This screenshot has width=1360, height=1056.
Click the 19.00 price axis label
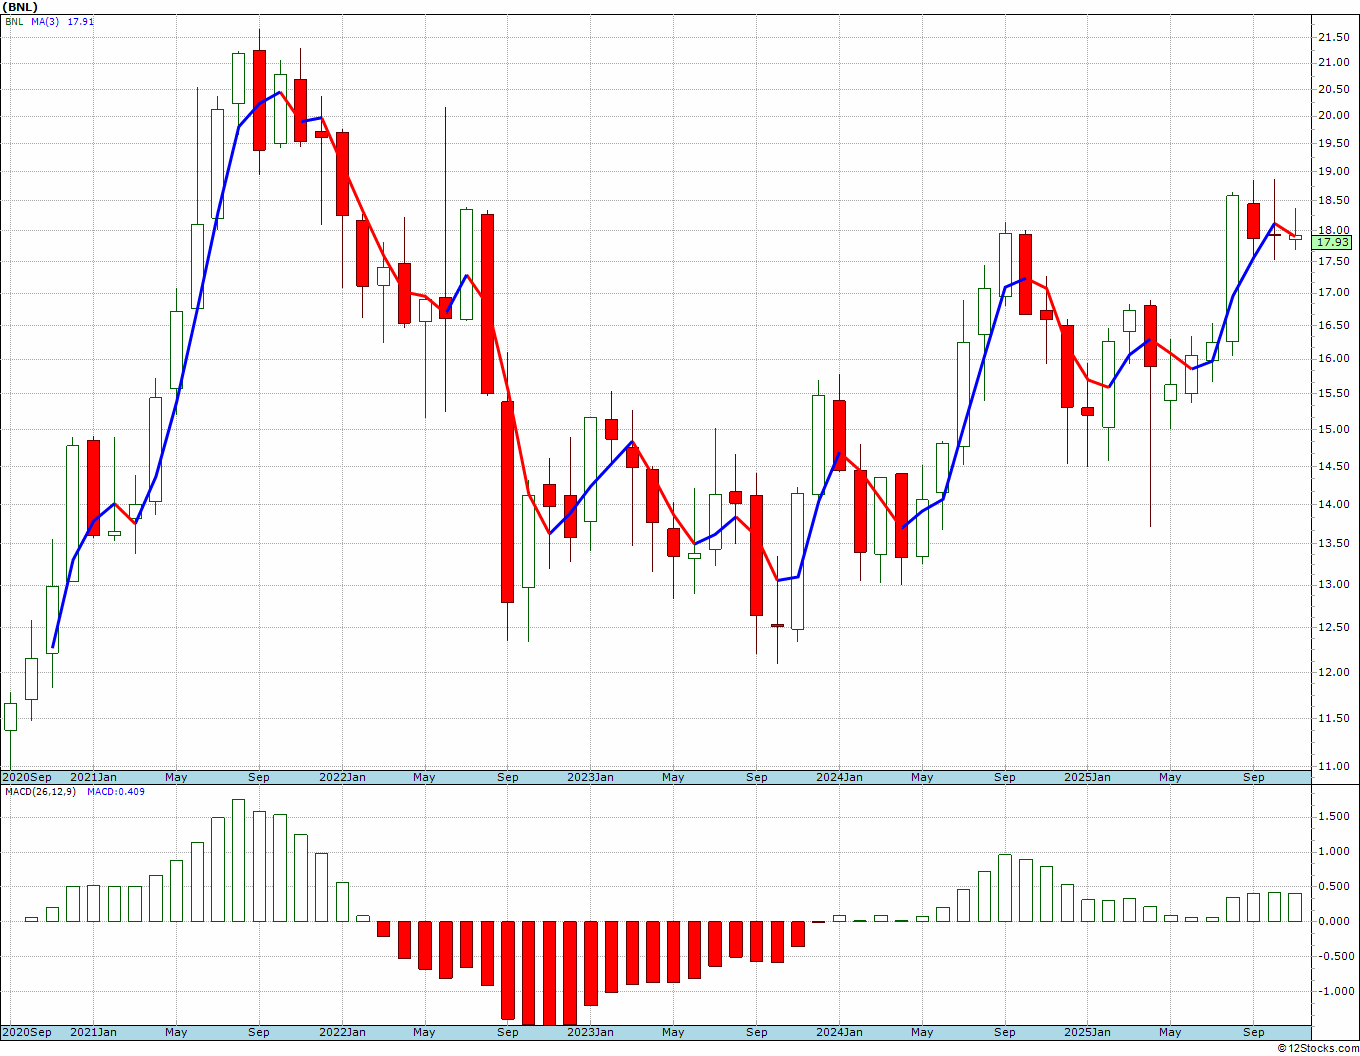pos(1333,172)
